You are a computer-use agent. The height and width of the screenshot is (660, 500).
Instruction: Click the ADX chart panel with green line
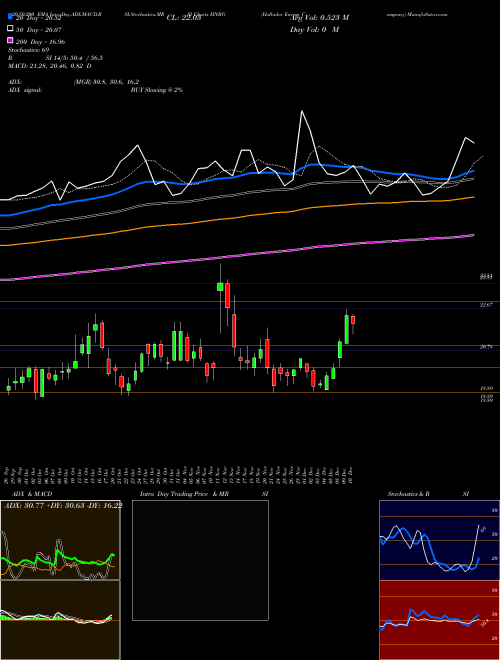pos(60,540)
